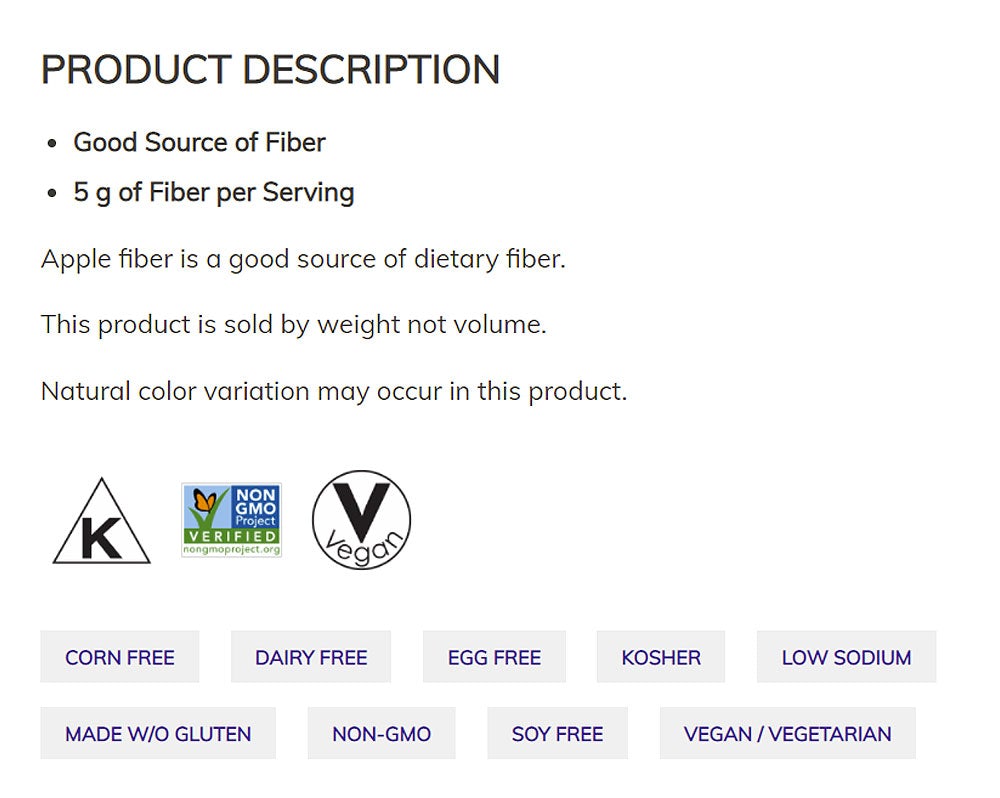This screenshot has height=798, width=1000.
Task: Click the circular Vegan V logo
Action: [x=361, y=520]
